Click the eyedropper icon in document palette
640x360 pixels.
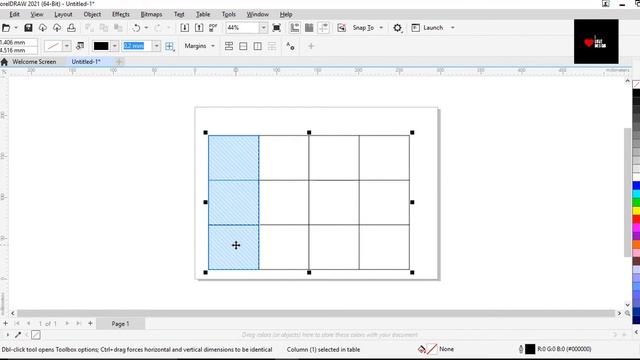pos(18,335)
